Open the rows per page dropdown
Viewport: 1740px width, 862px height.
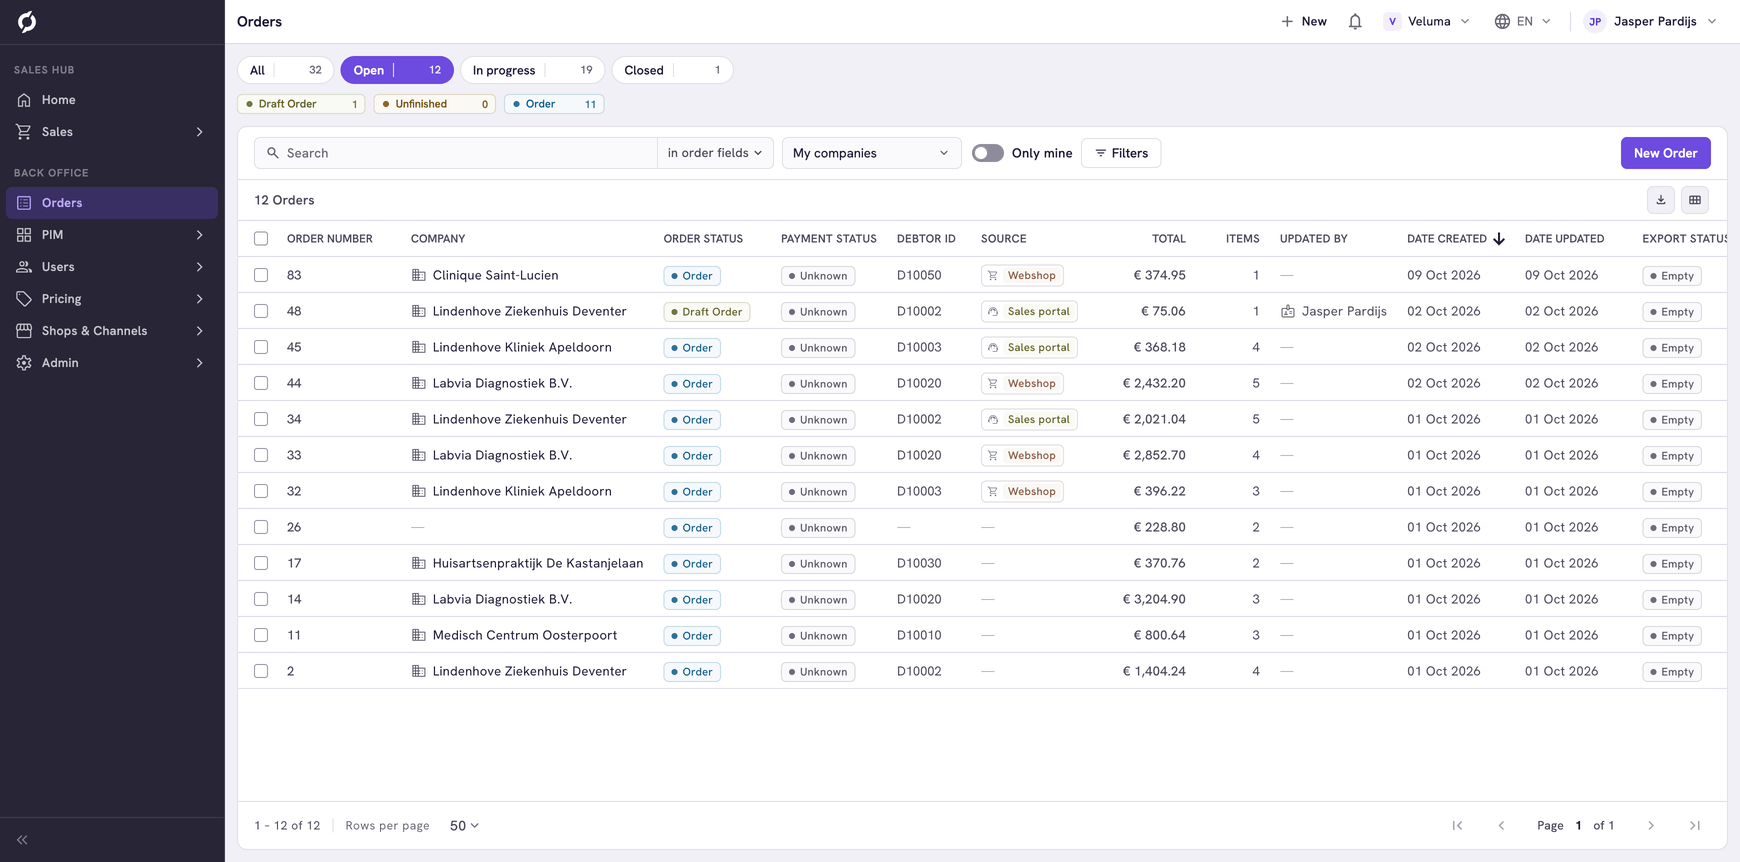click(464, 826)
